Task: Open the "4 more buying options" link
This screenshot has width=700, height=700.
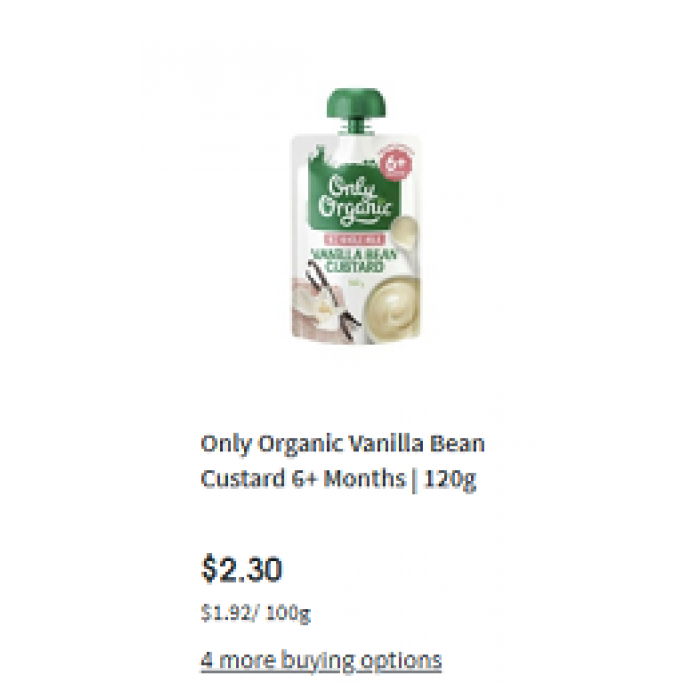Action: point(321,660)
